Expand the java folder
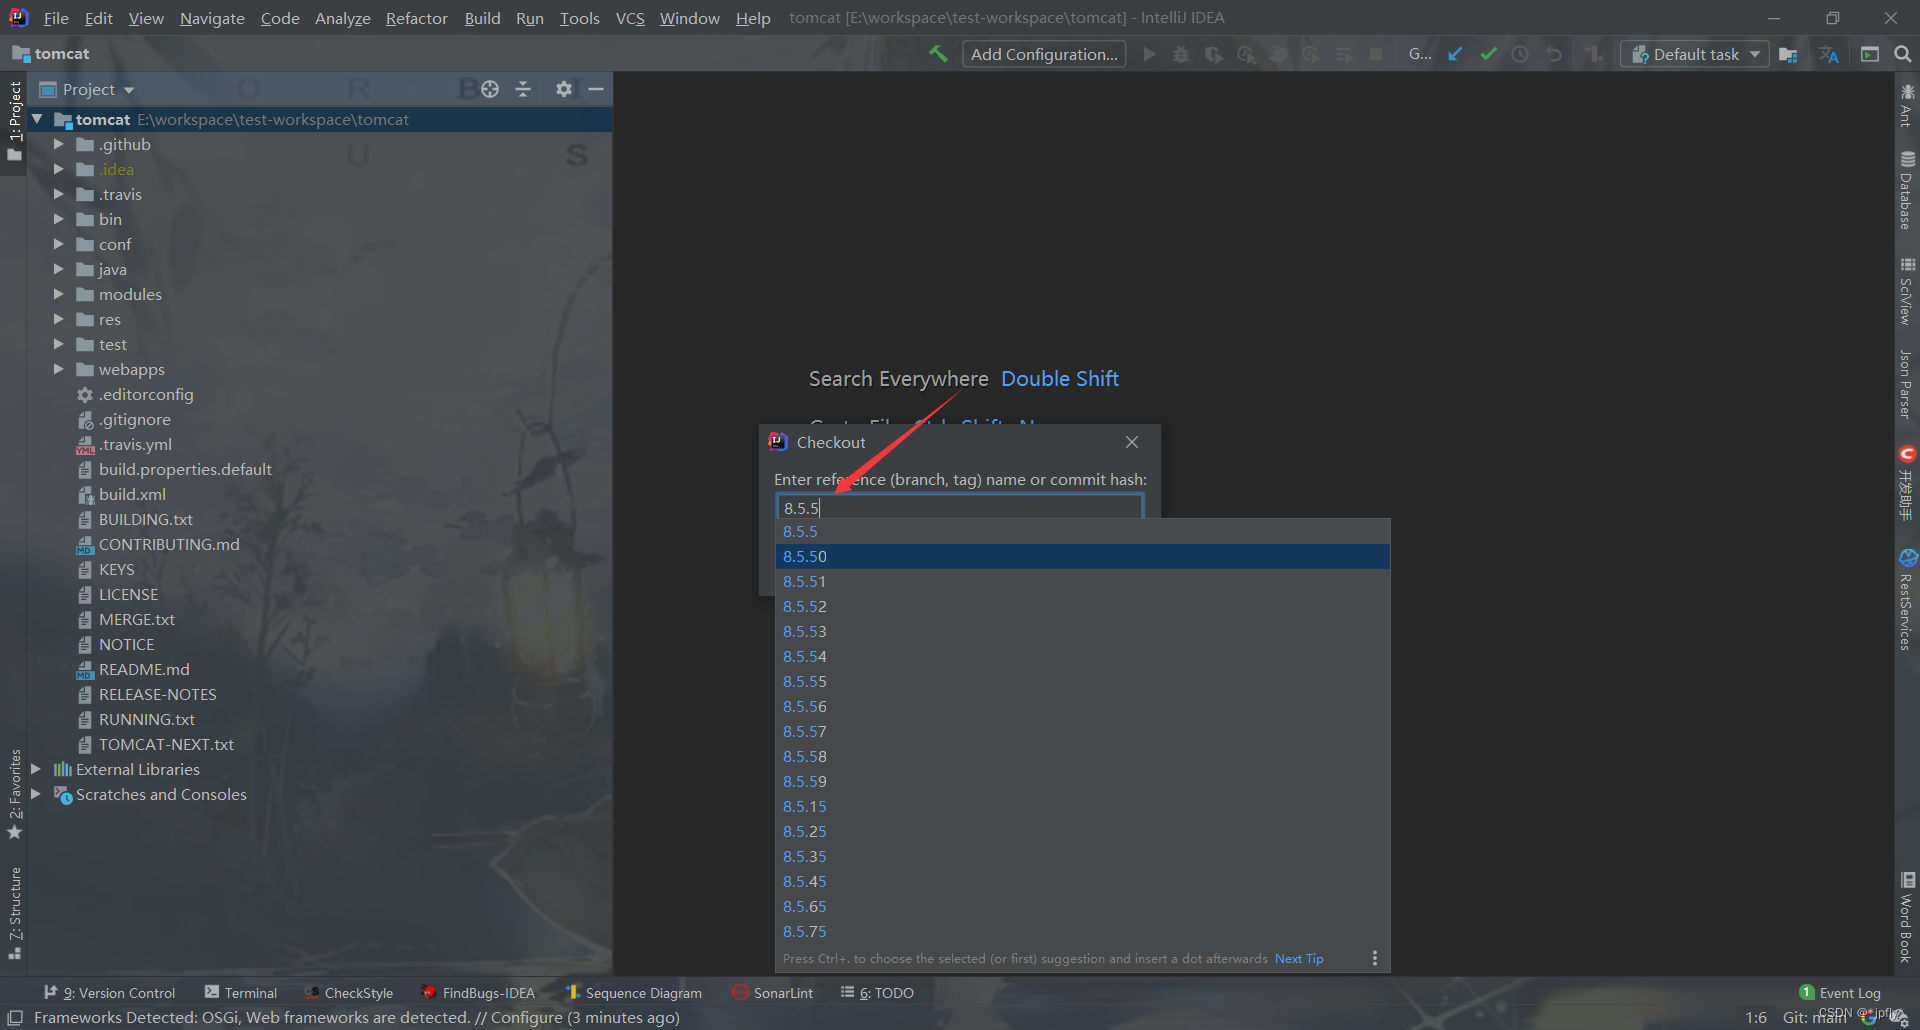Image resolution: width=1920 pixels, height=1030 pixels. 58,269
